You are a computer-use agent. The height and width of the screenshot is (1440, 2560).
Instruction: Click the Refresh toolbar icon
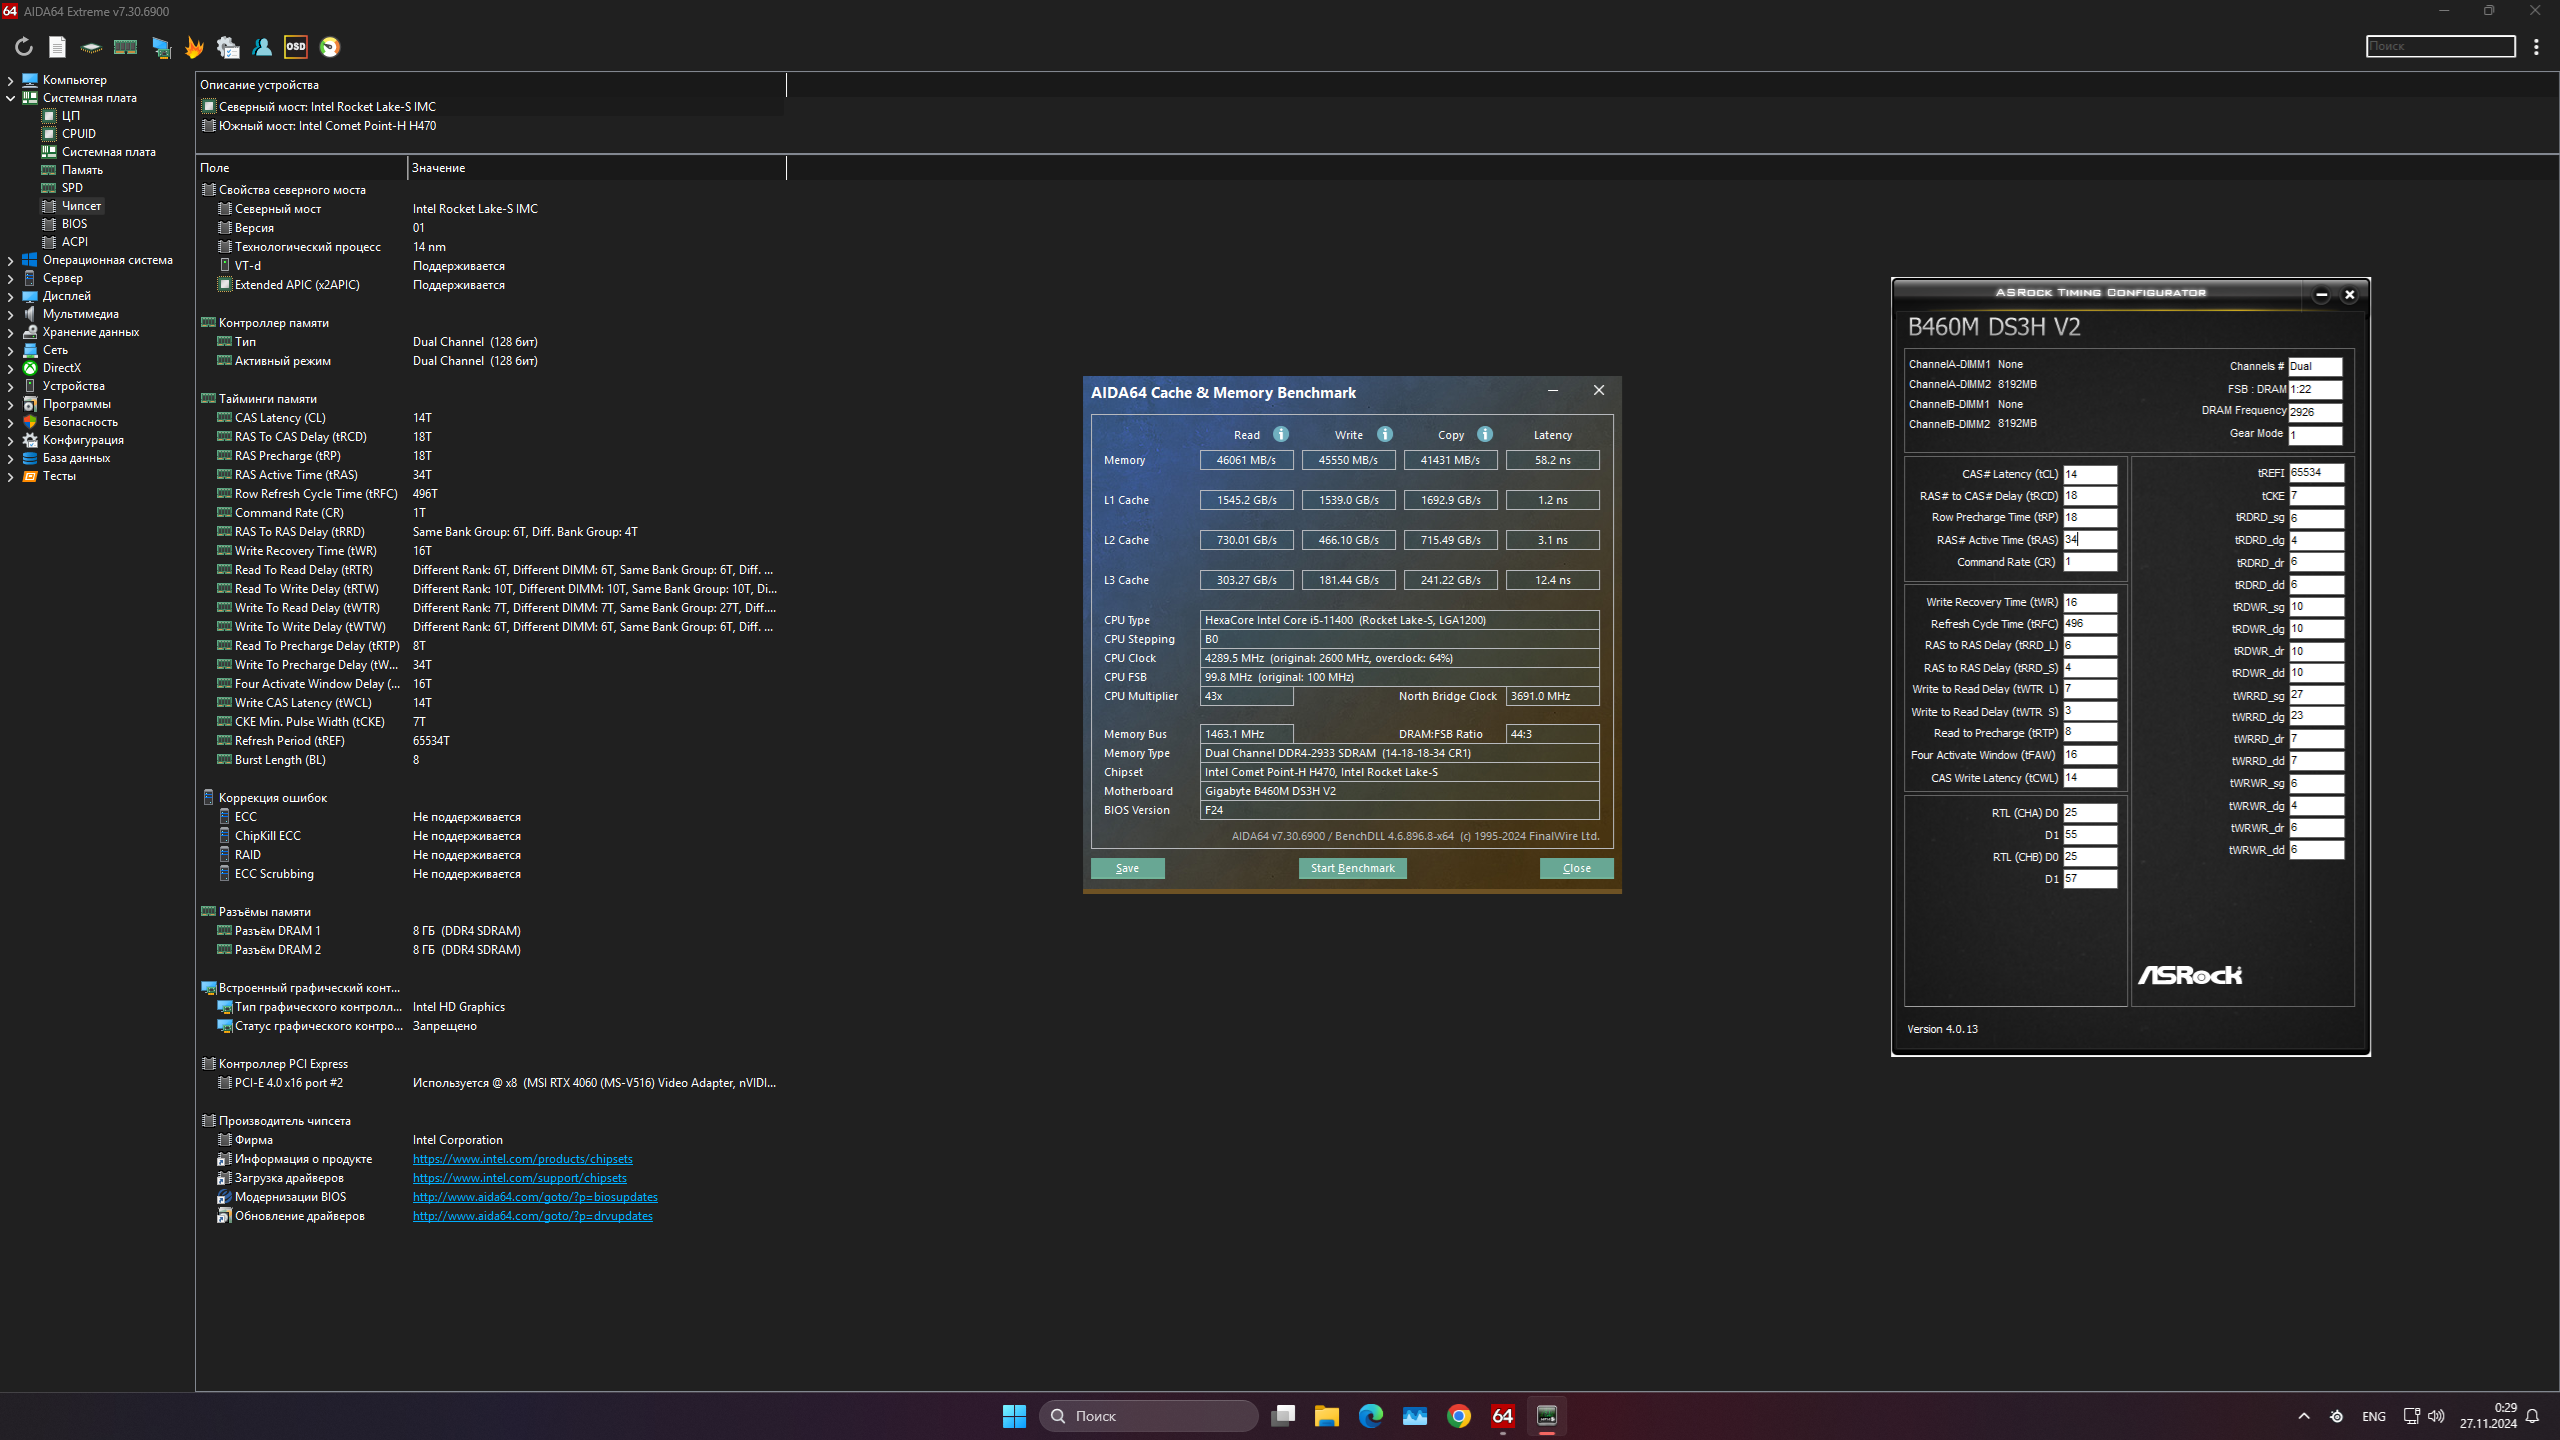(x=24, y=47)
